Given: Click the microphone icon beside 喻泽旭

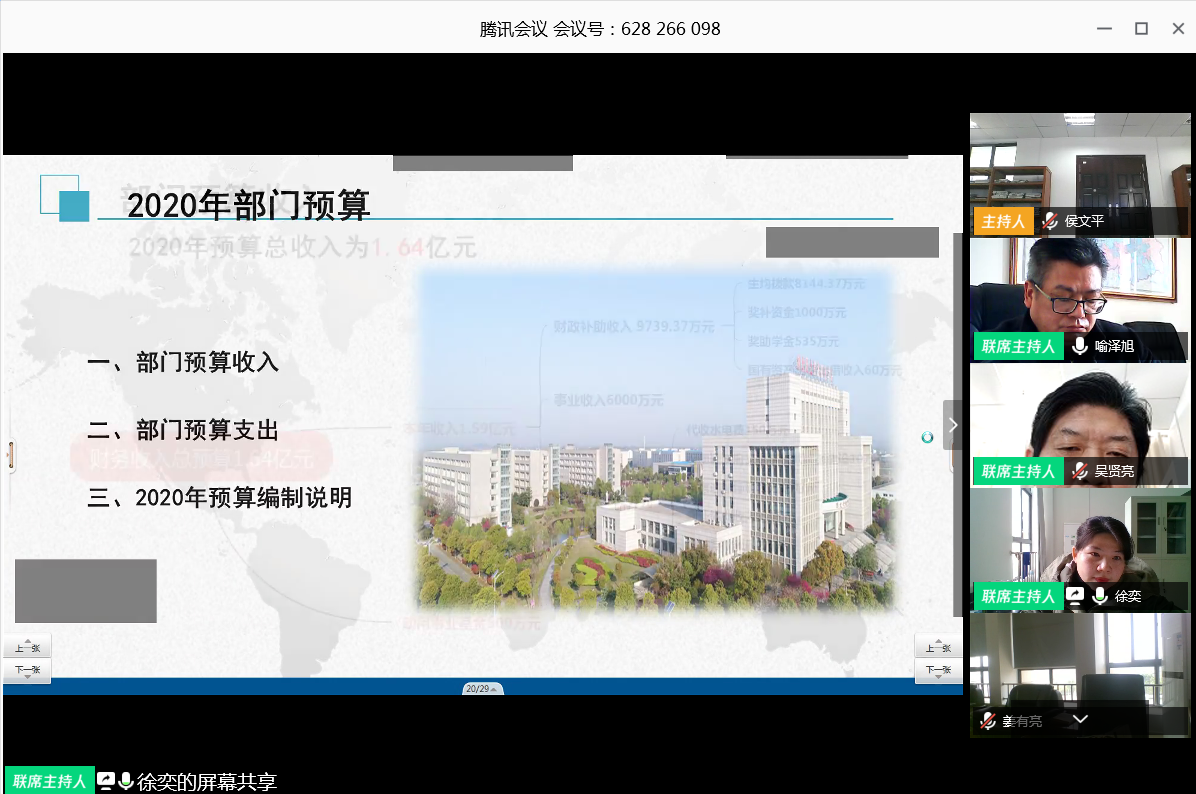Looking at the screenshot, I should [1079, 346].
